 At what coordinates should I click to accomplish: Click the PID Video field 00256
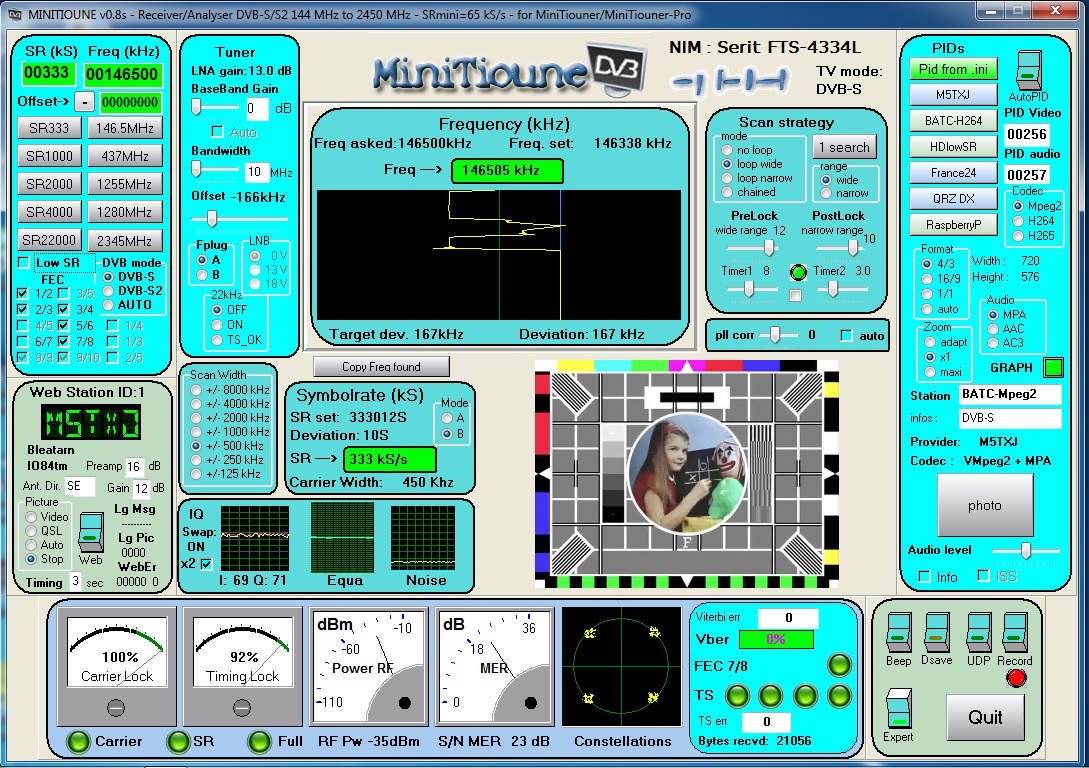pyautogui.click(x=1026, y=134)
